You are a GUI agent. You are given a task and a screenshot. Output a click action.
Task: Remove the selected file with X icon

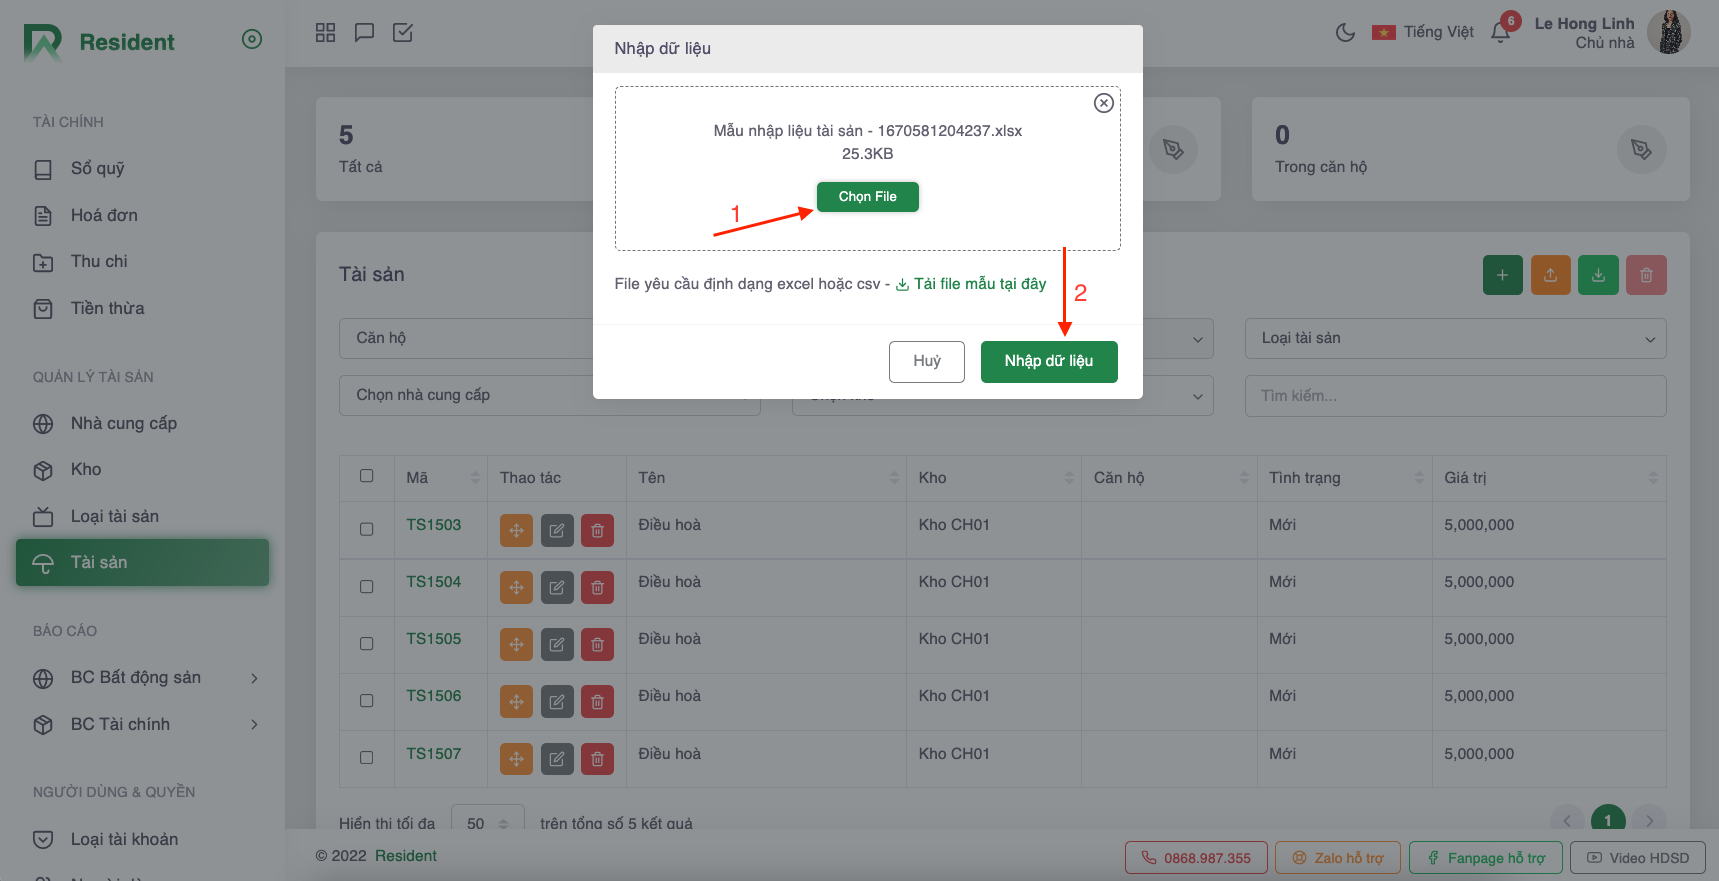point(1103,103)
